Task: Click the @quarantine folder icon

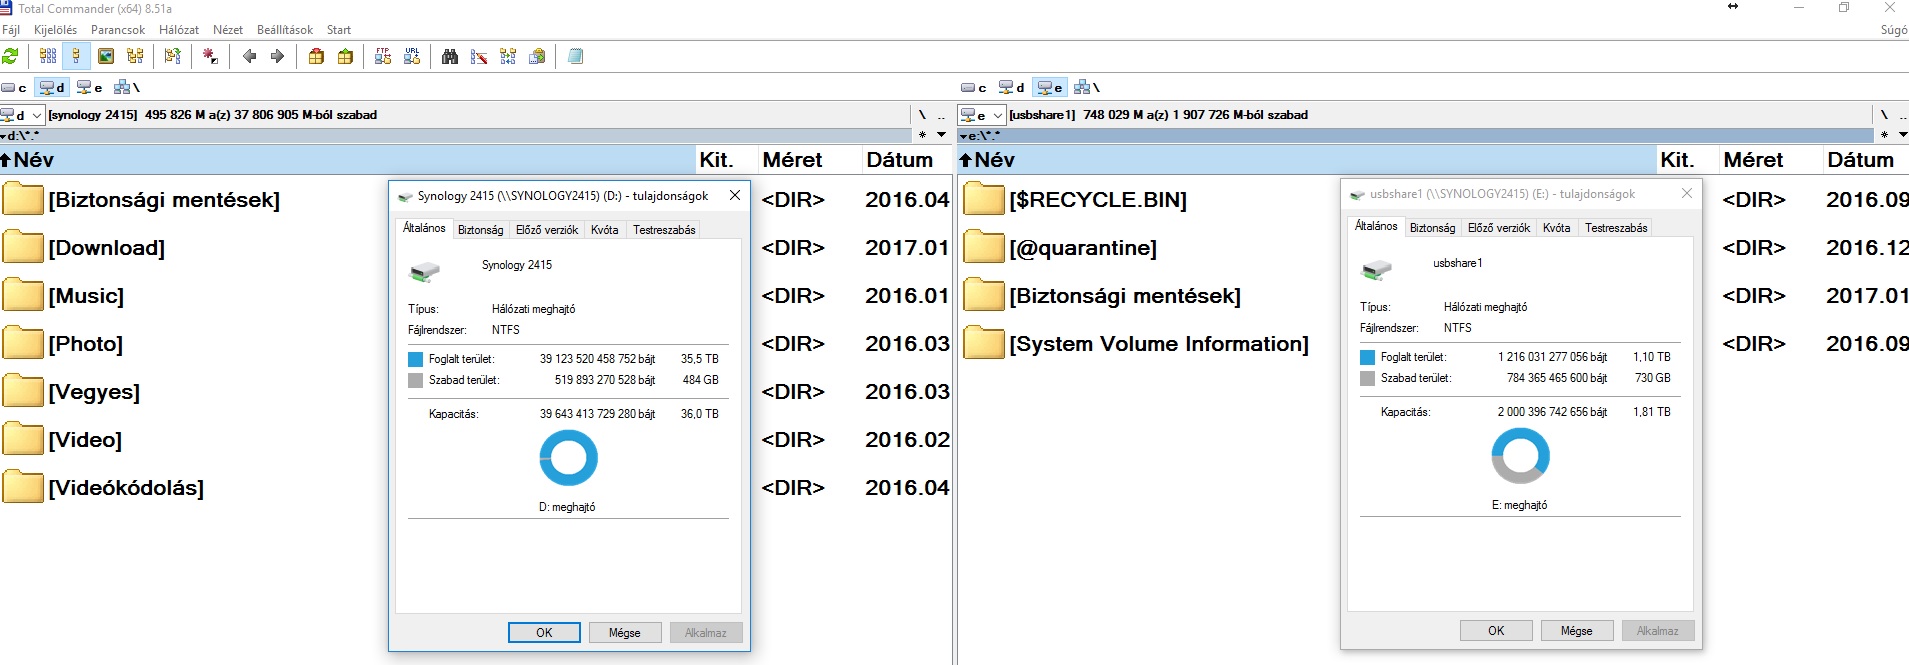Action: pos(983,247)
